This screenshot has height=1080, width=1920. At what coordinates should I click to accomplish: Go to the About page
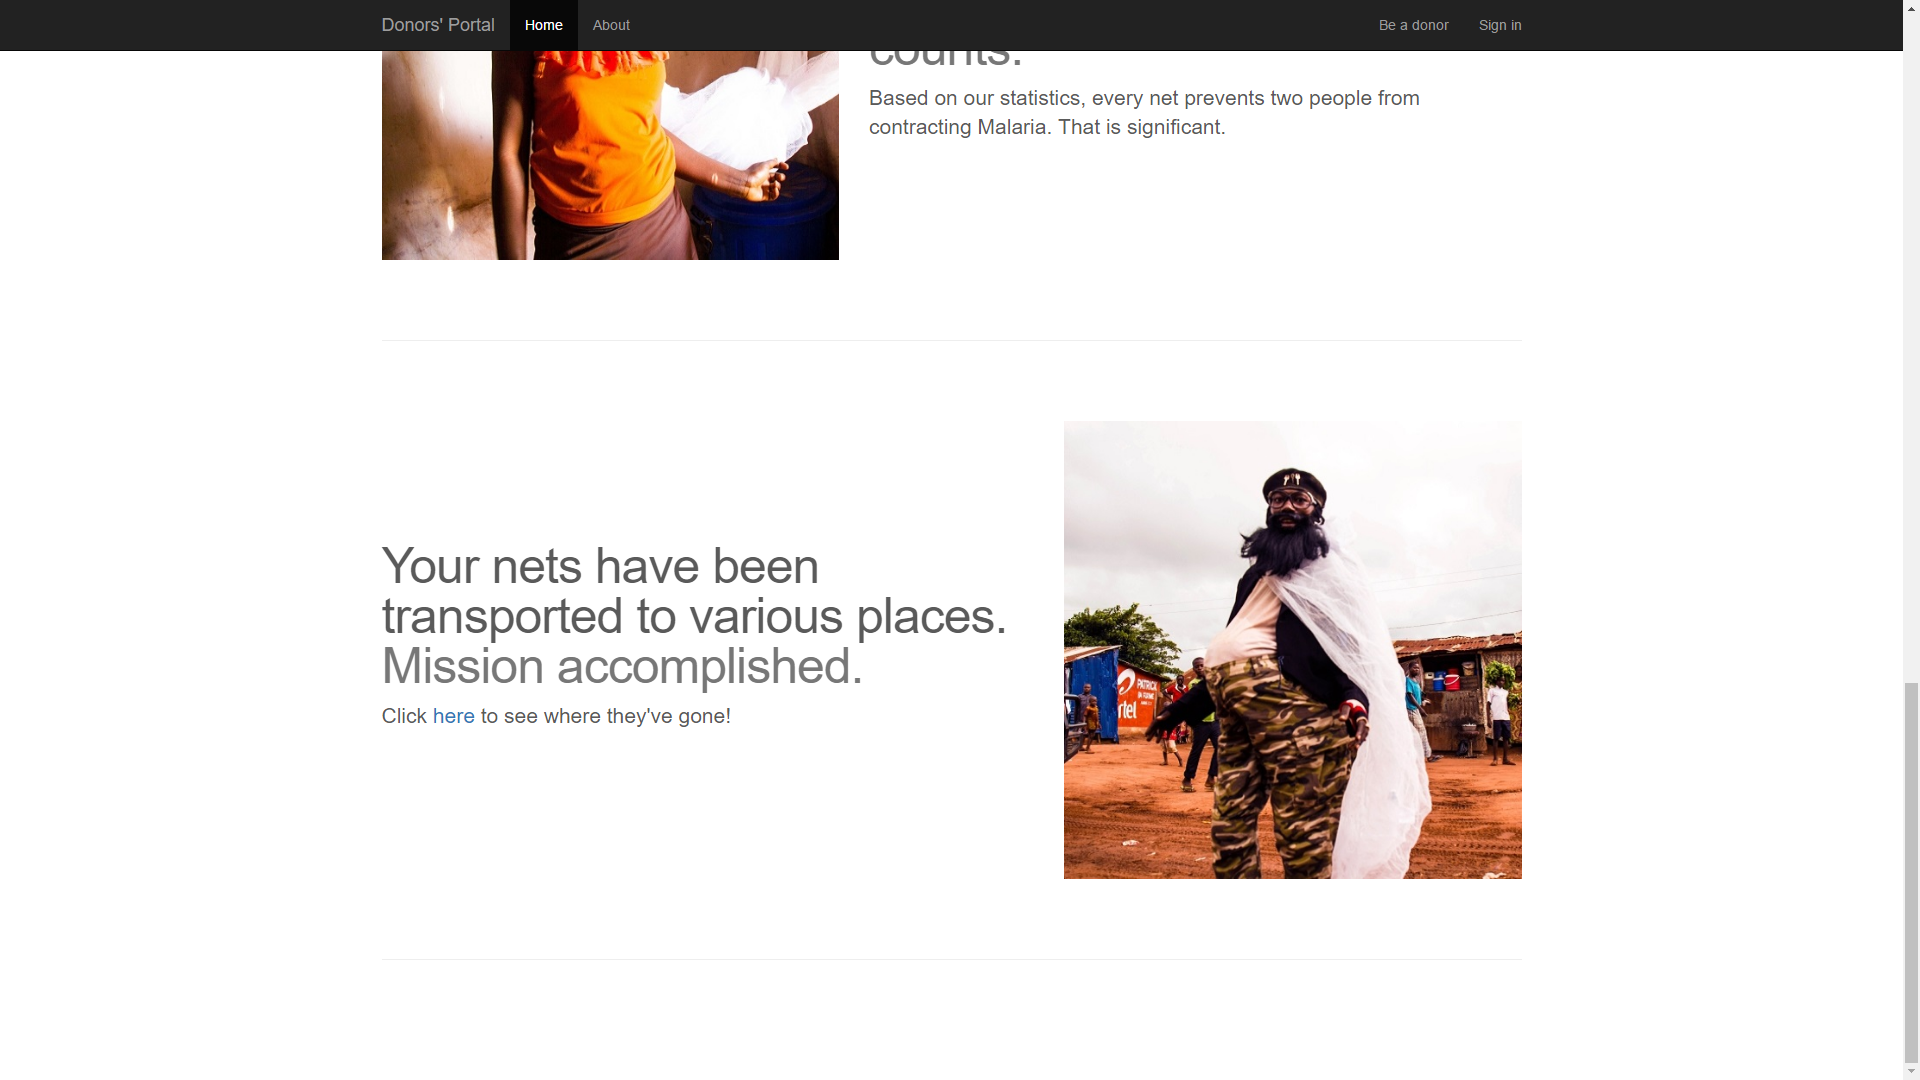click(611, 25)
